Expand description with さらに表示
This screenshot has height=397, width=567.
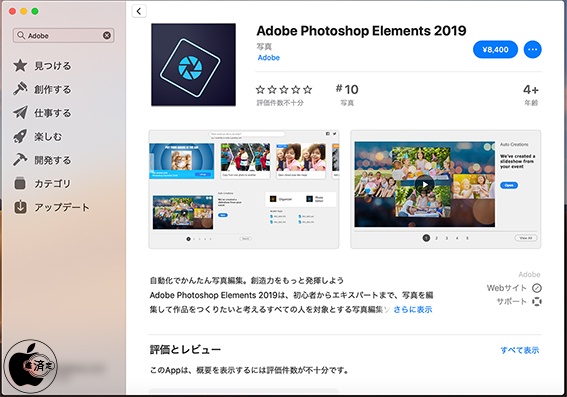click(413, 310)
